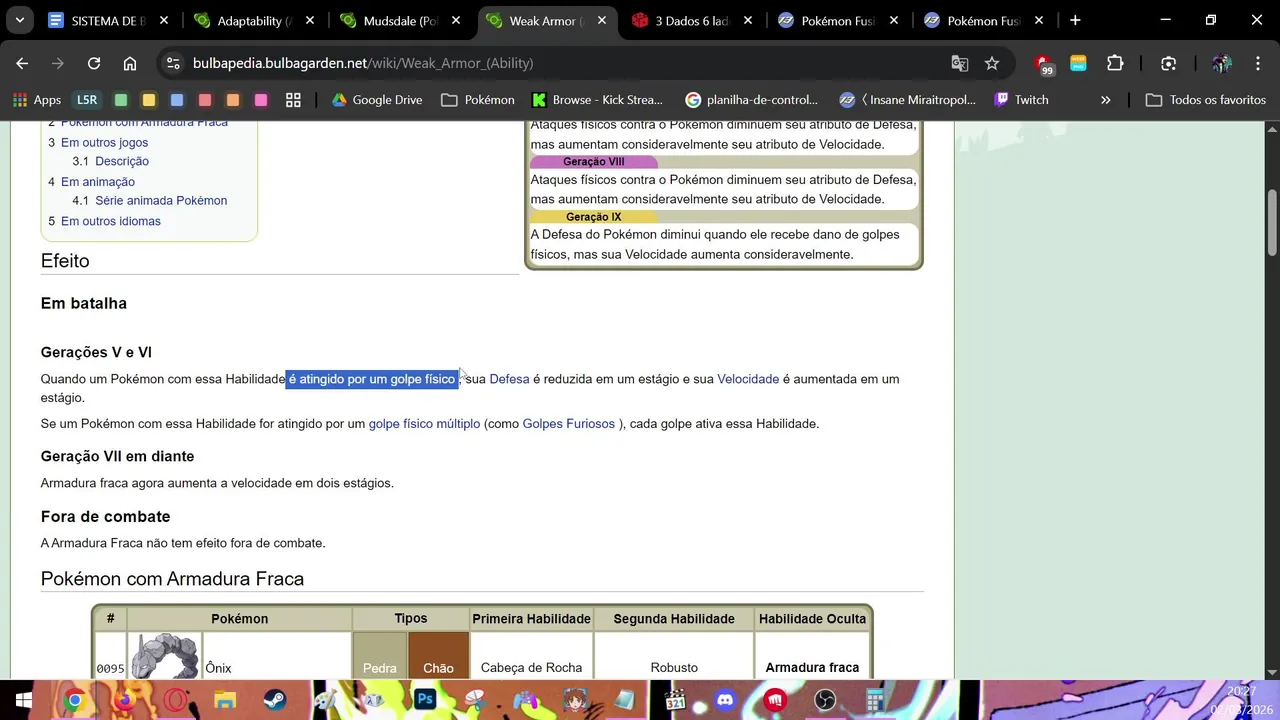This screenshot has height=720, width=1280.
Task: Open the Velocidade stat link
Action: pyautogui.click(x=748, y=379)
